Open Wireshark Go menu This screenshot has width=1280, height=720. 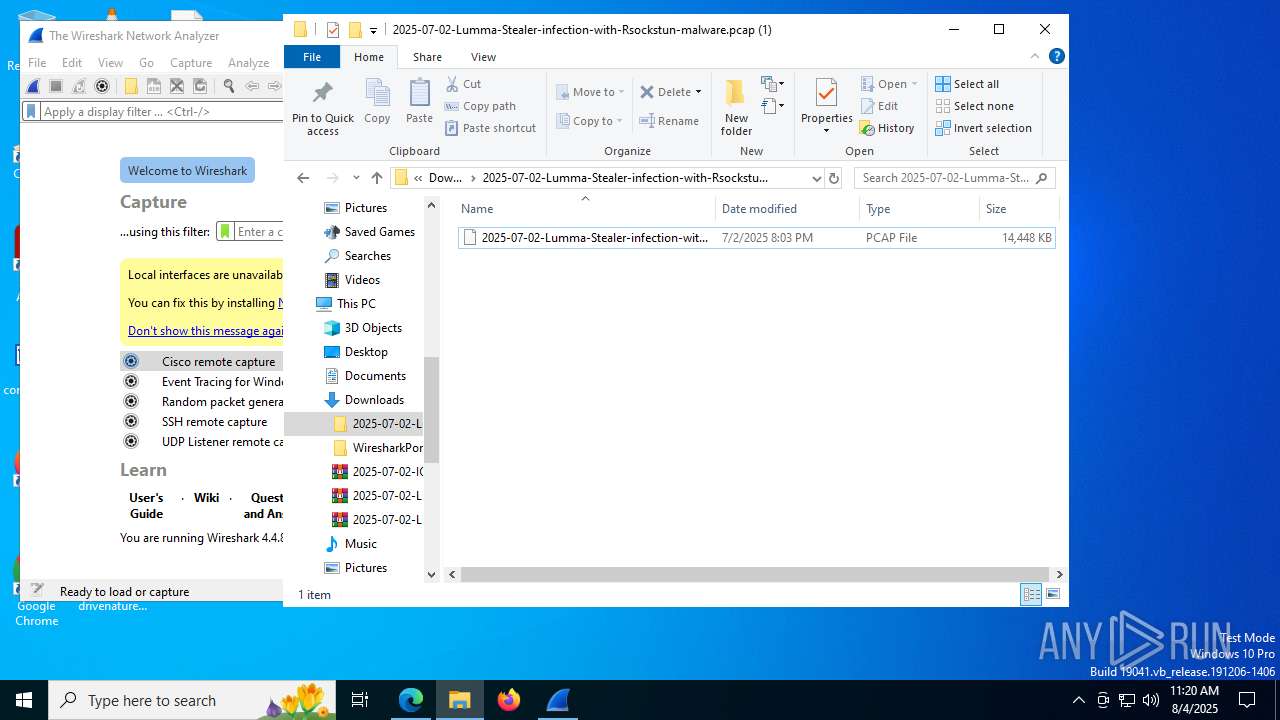pos(146,62)
